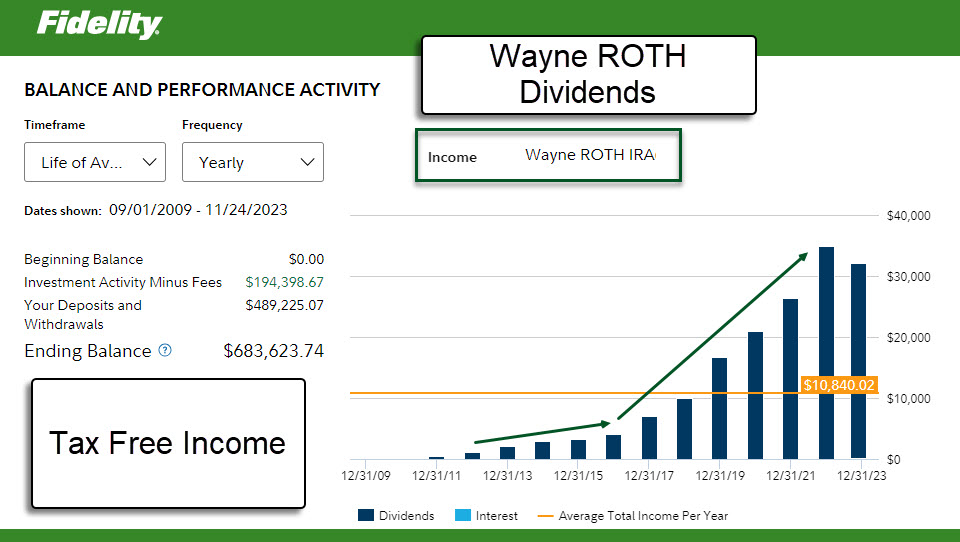
Task: Click the light blue Interest legend square
Action: click(x=462, y=516)
